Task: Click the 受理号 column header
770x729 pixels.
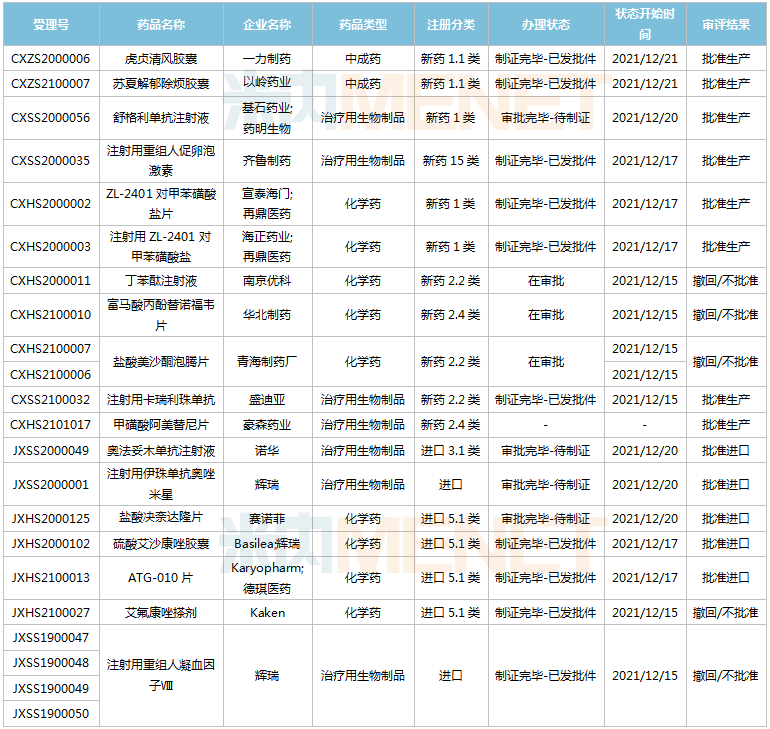Action: 50,24
